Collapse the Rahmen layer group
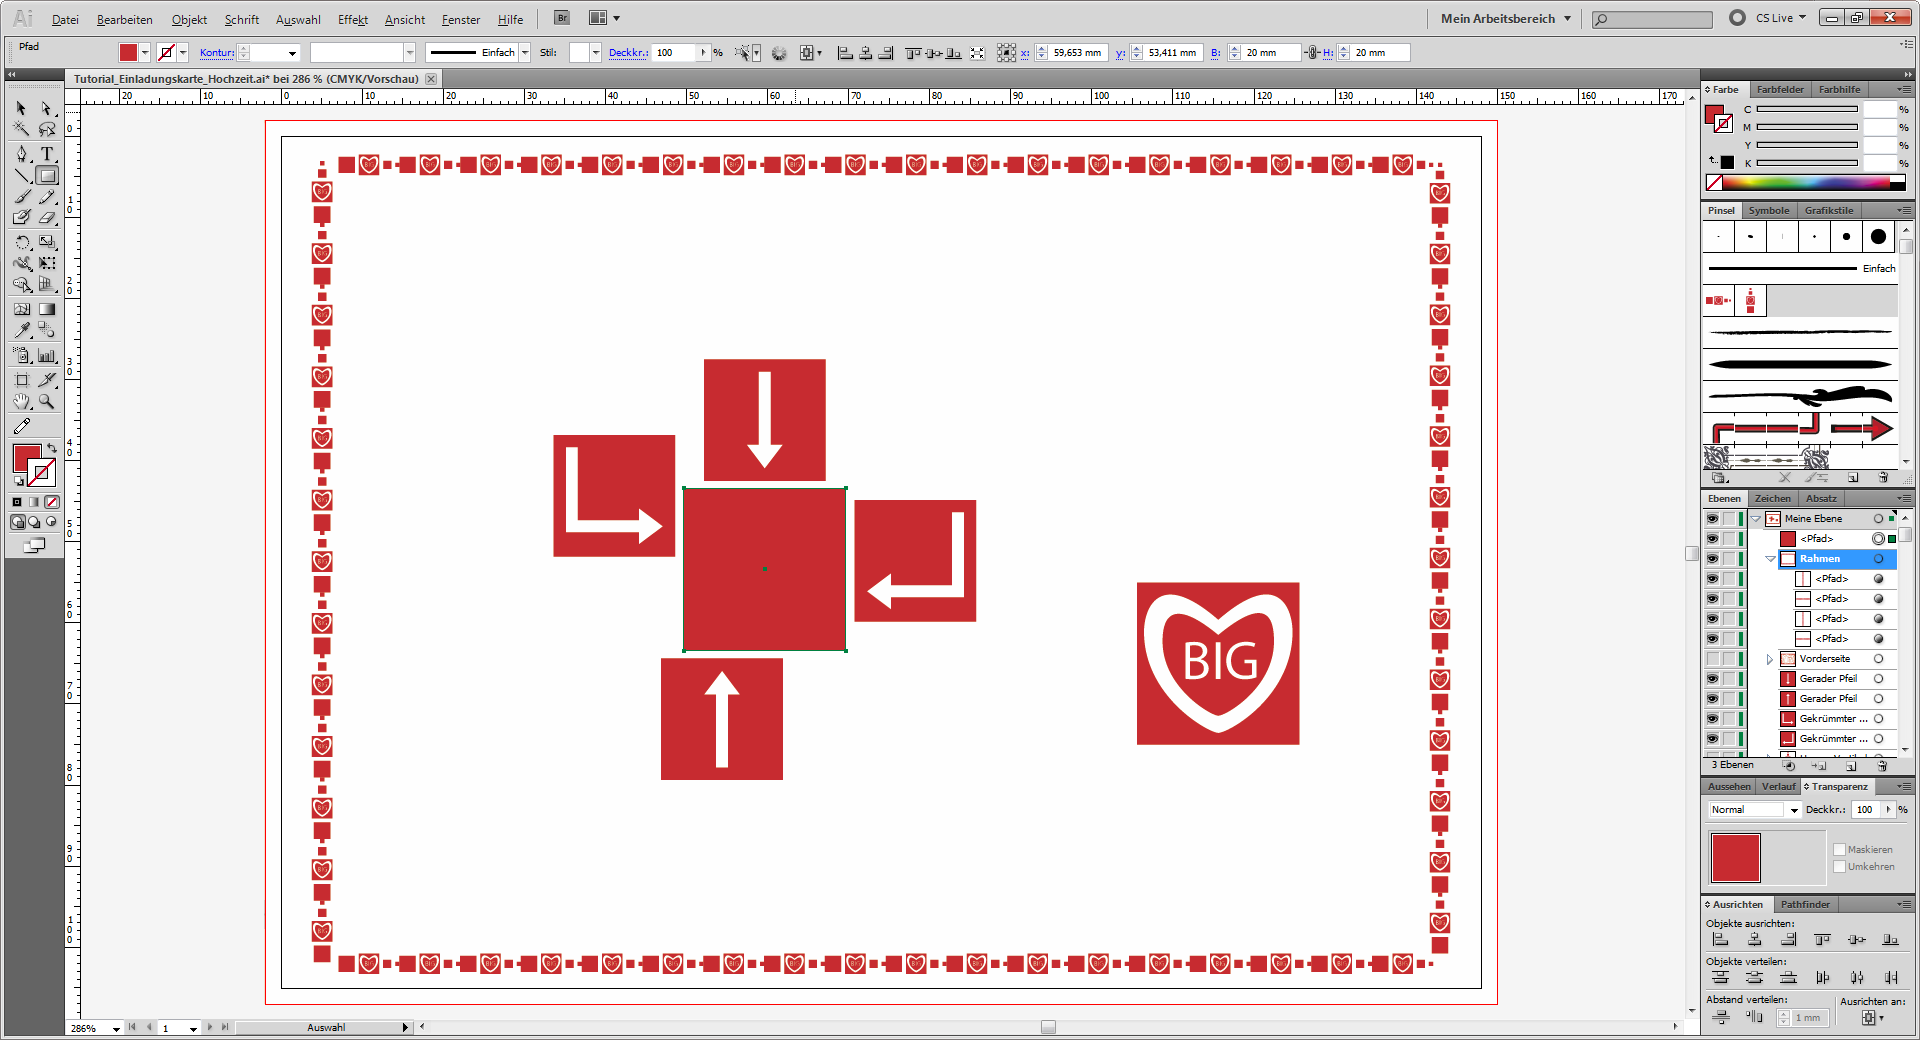Screen dimensions: 1920x1040 (1770, 559)
